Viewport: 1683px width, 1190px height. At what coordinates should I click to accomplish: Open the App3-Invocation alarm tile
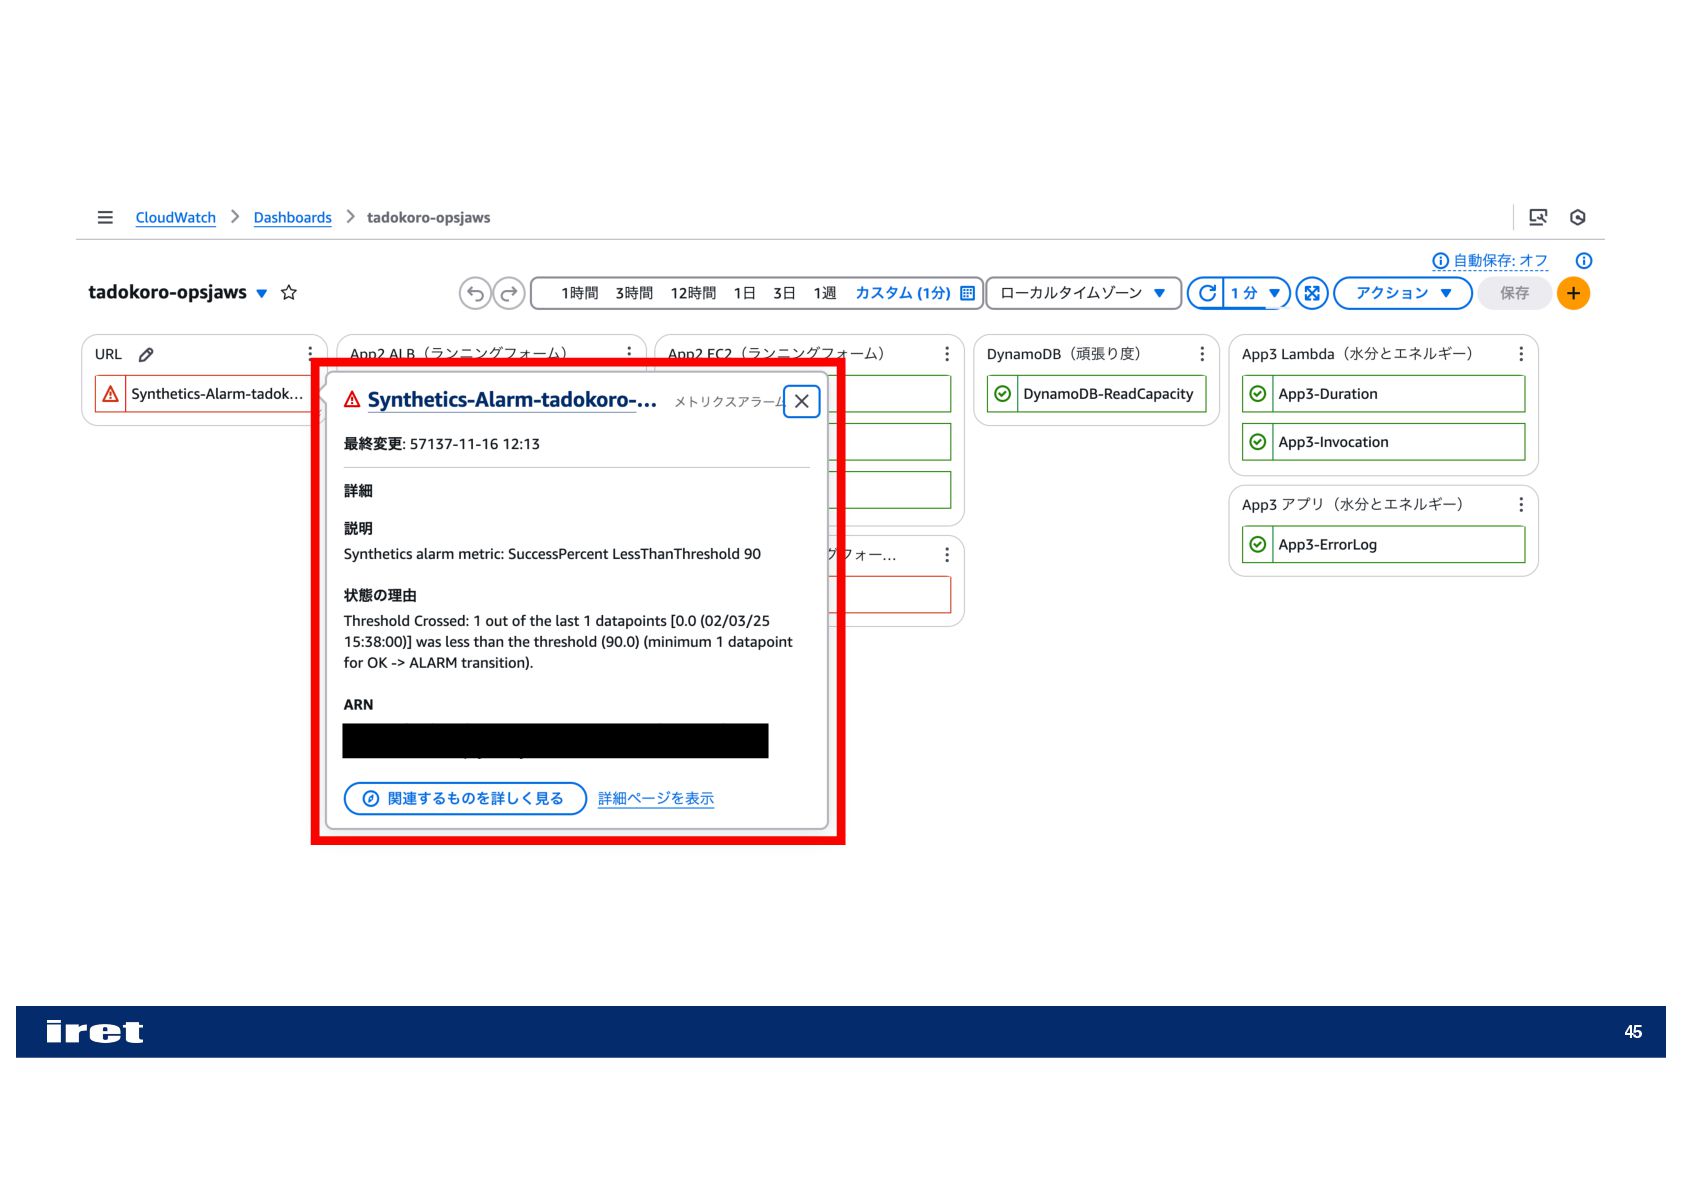(x=1383, y=442)
